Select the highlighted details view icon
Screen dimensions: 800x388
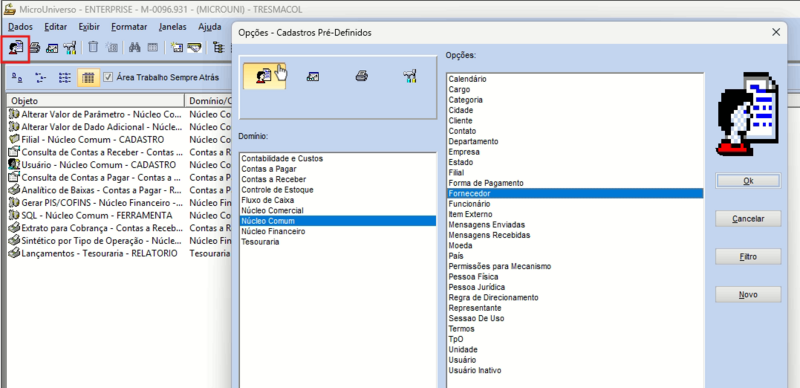(x=88, y=78)
